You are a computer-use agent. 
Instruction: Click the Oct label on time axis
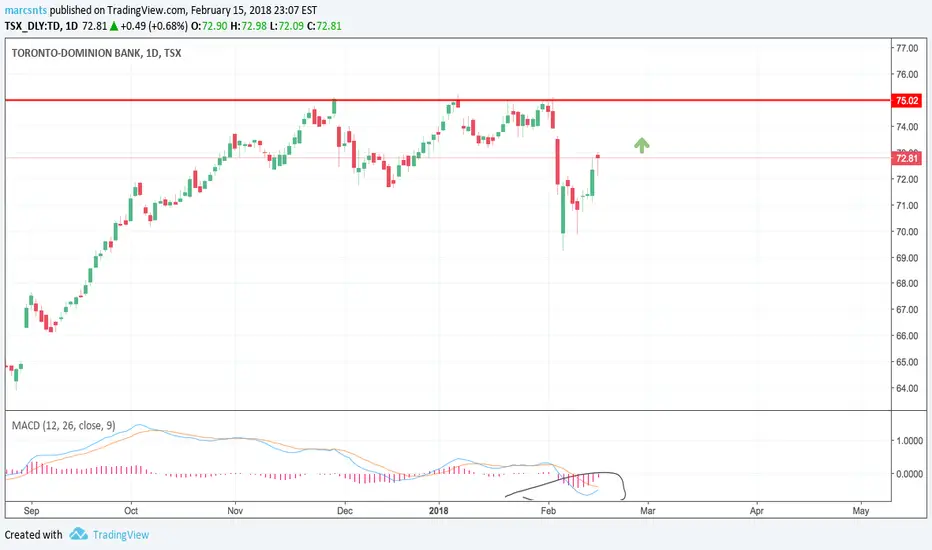point(131,511)
